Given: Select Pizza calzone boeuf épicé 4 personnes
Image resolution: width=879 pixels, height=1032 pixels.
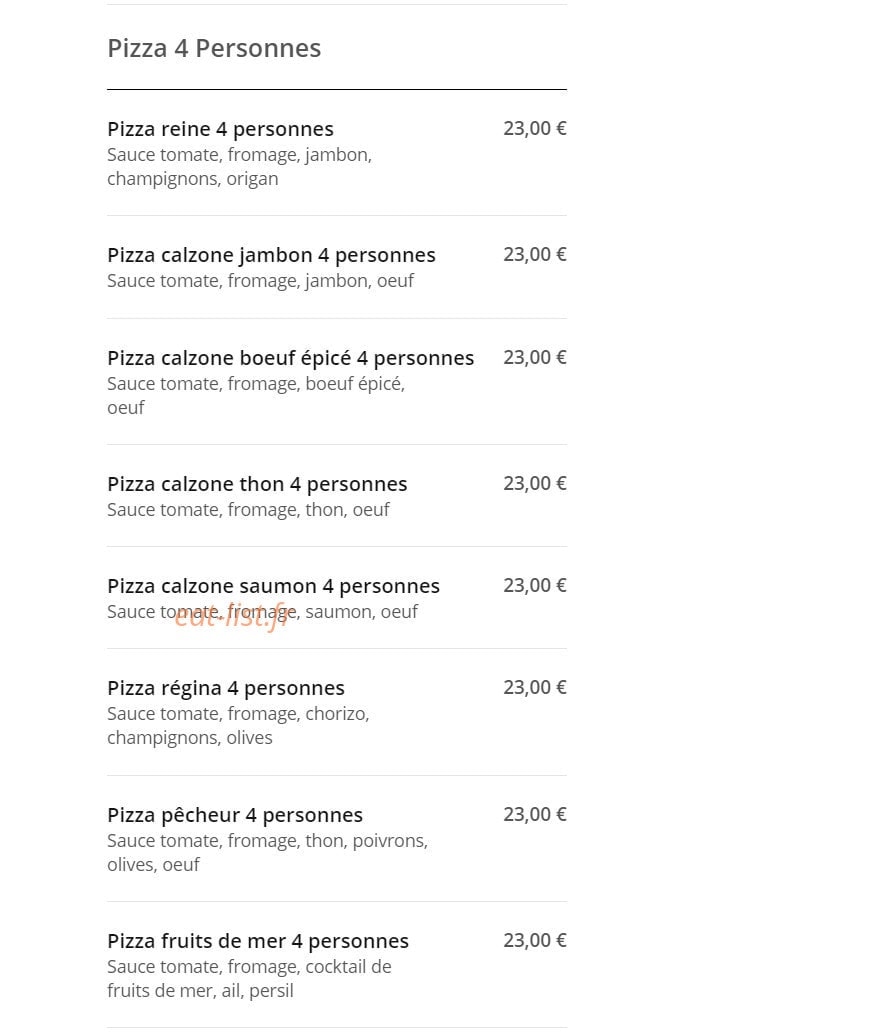Looking at the screenshot, I should click(290, 358).
